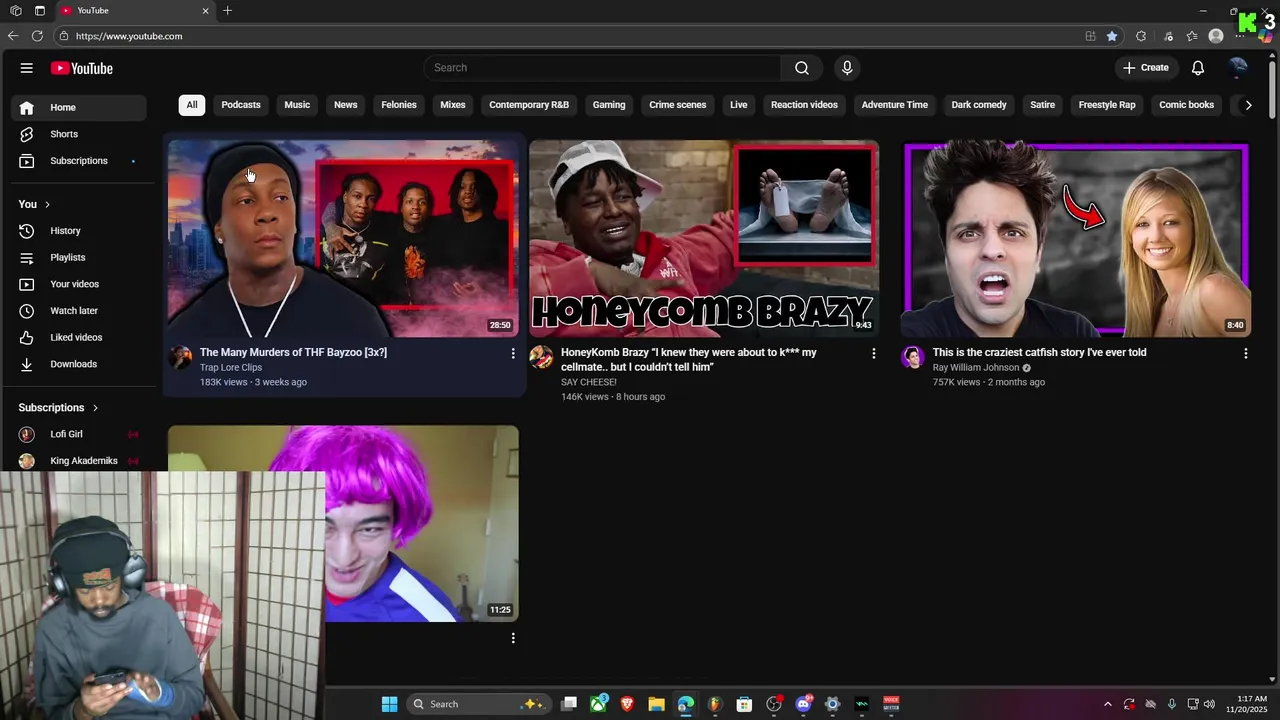Open Brave browser from the taskbar
The image size is (1280, 720).
pos(627,704)
